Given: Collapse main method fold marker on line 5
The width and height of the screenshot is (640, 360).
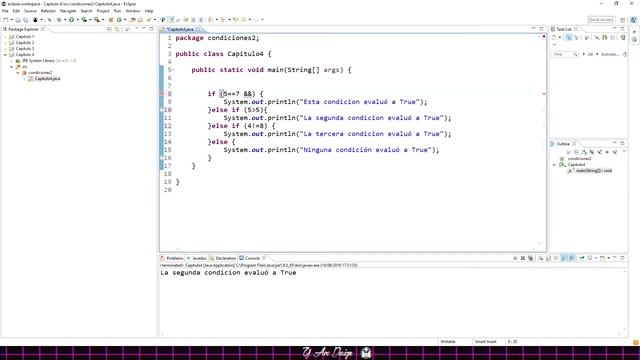Looking at the screenshot, I should click(x=174, y=70).
